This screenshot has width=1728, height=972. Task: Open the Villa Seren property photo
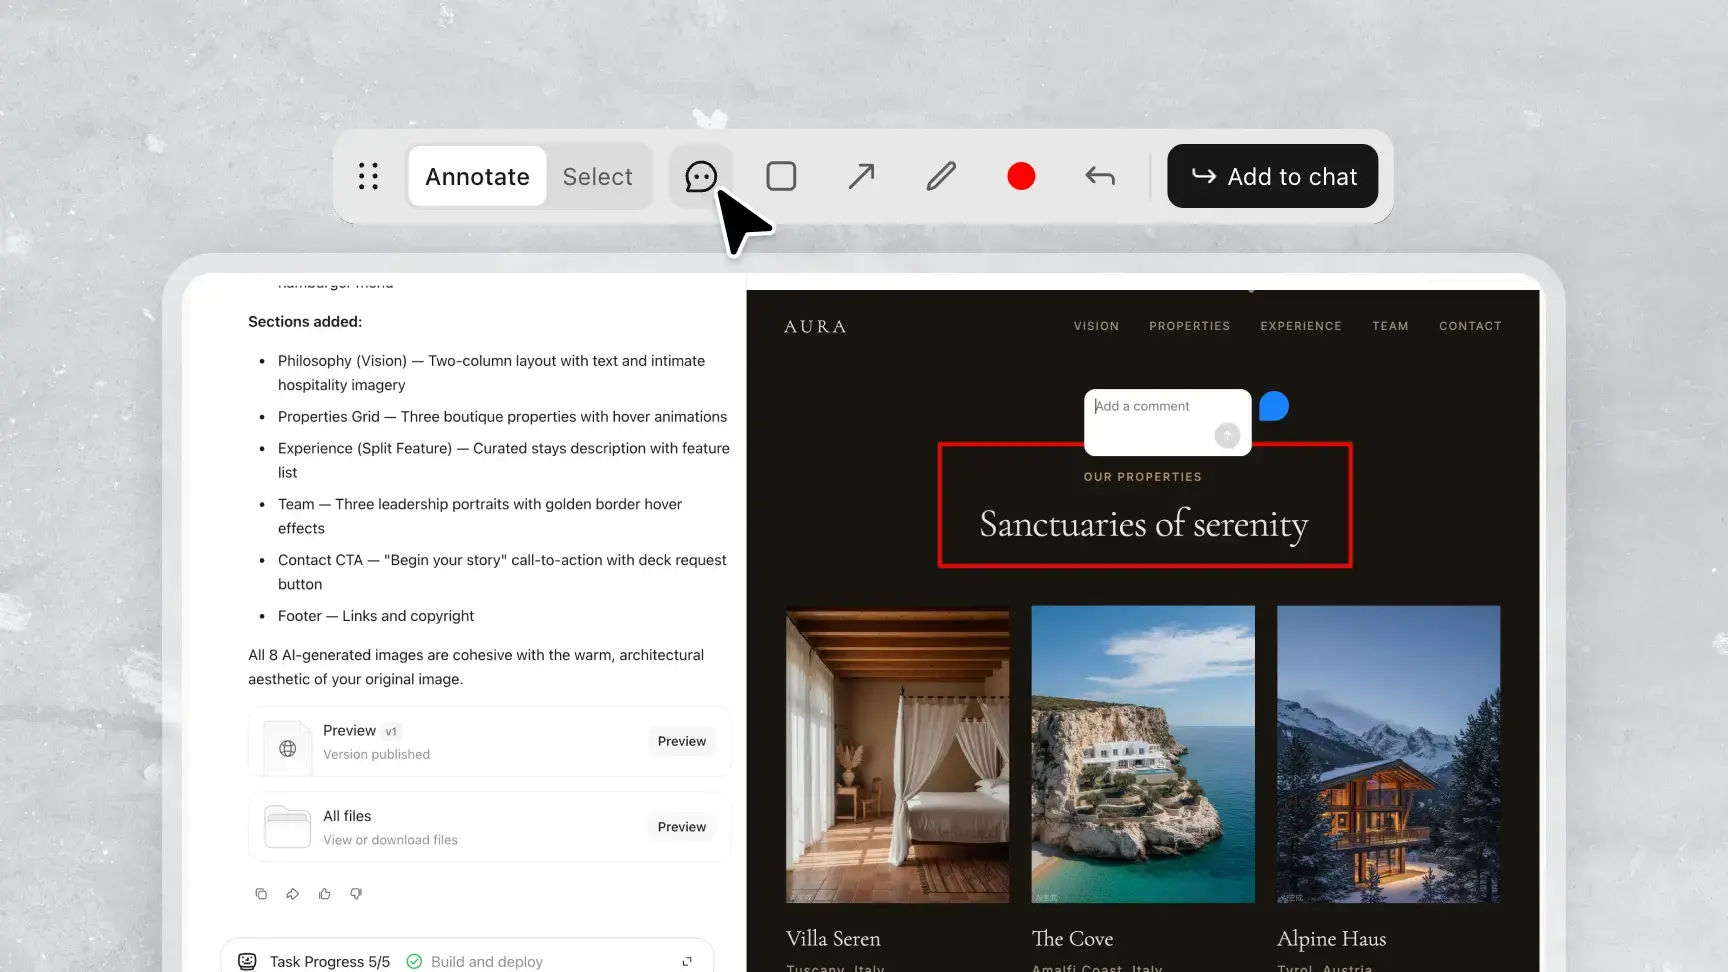coord(898,754)
